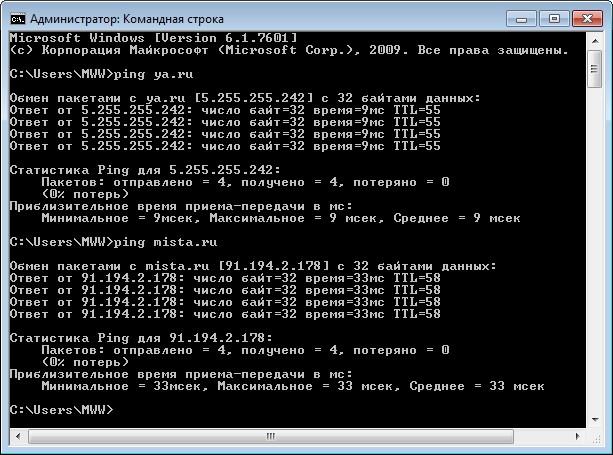Click the line 'Минимальное = 9мсек'
This screenshot has height=455, width=613.
(x=281, y=218)
